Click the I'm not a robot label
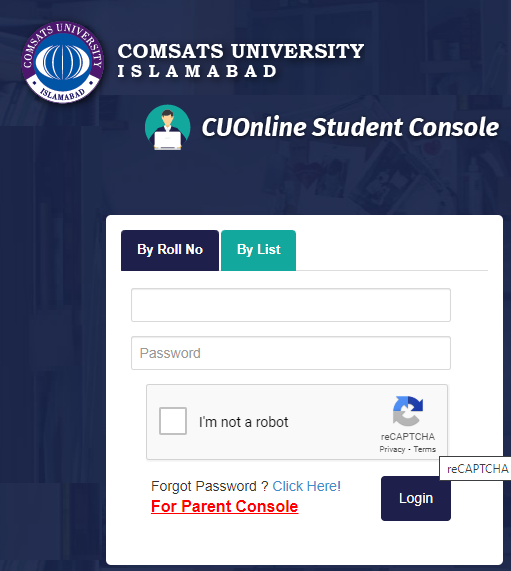This screenshot has width=511, height=571. (x=243, y=422)
